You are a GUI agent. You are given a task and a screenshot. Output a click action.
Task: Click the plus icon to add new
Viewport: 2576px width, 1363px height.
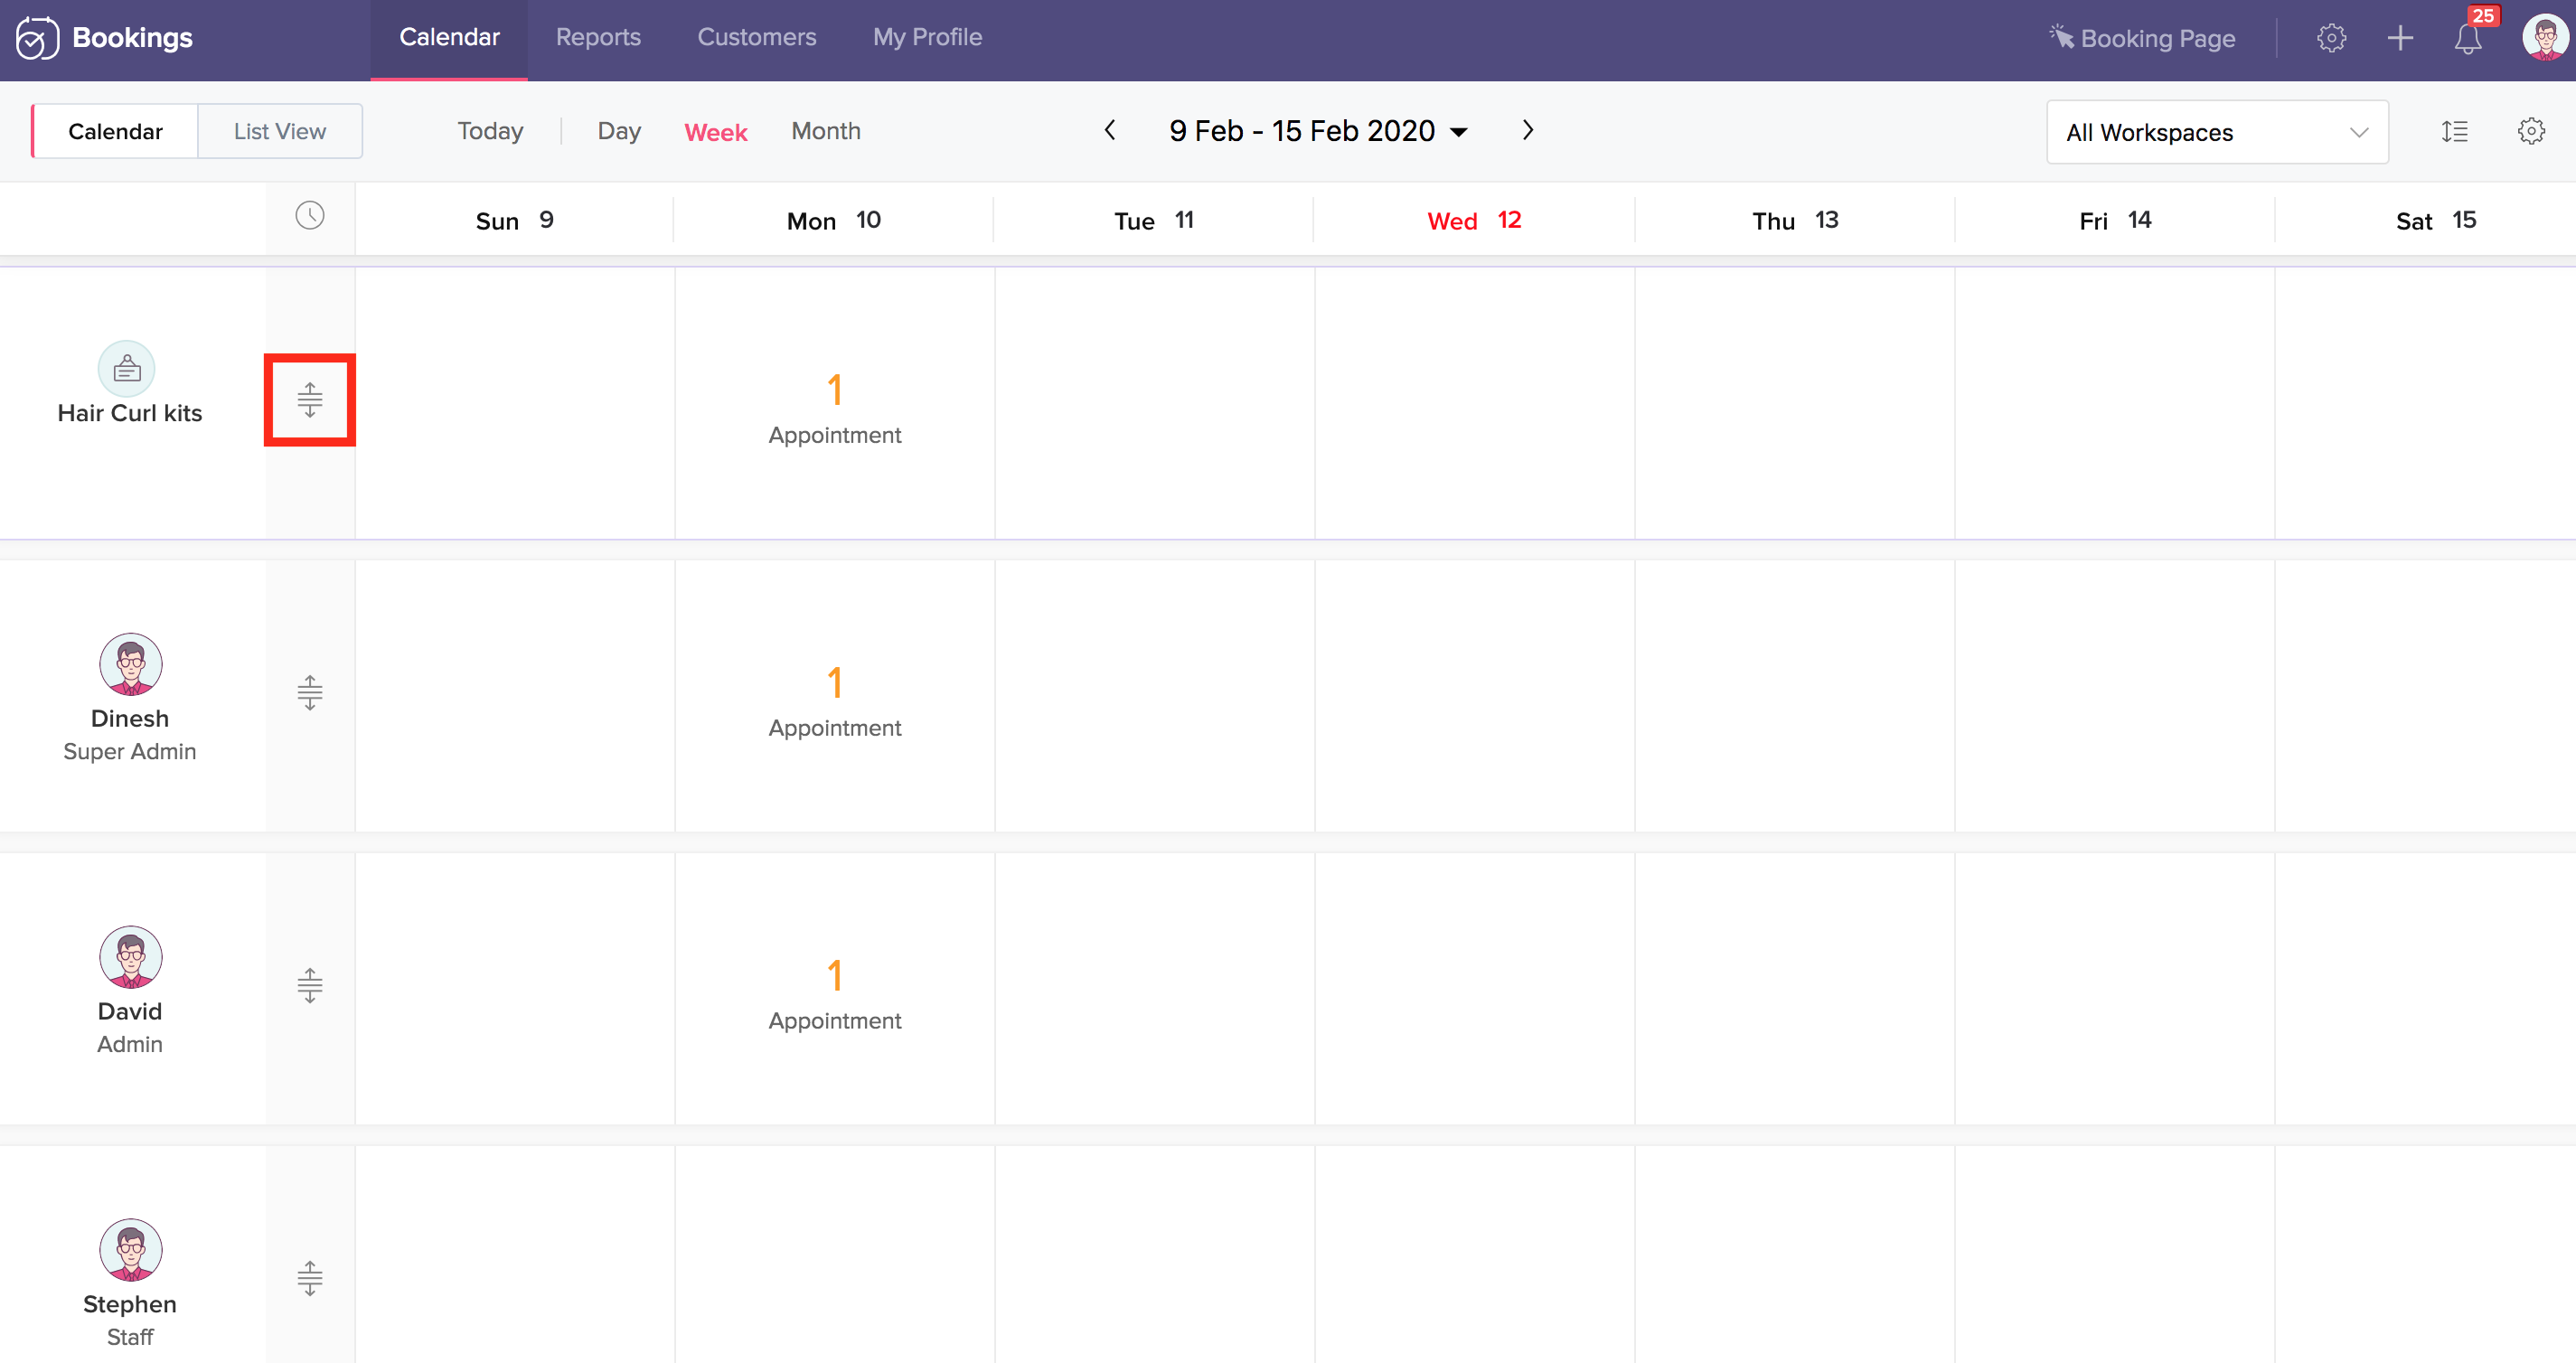2400,39
